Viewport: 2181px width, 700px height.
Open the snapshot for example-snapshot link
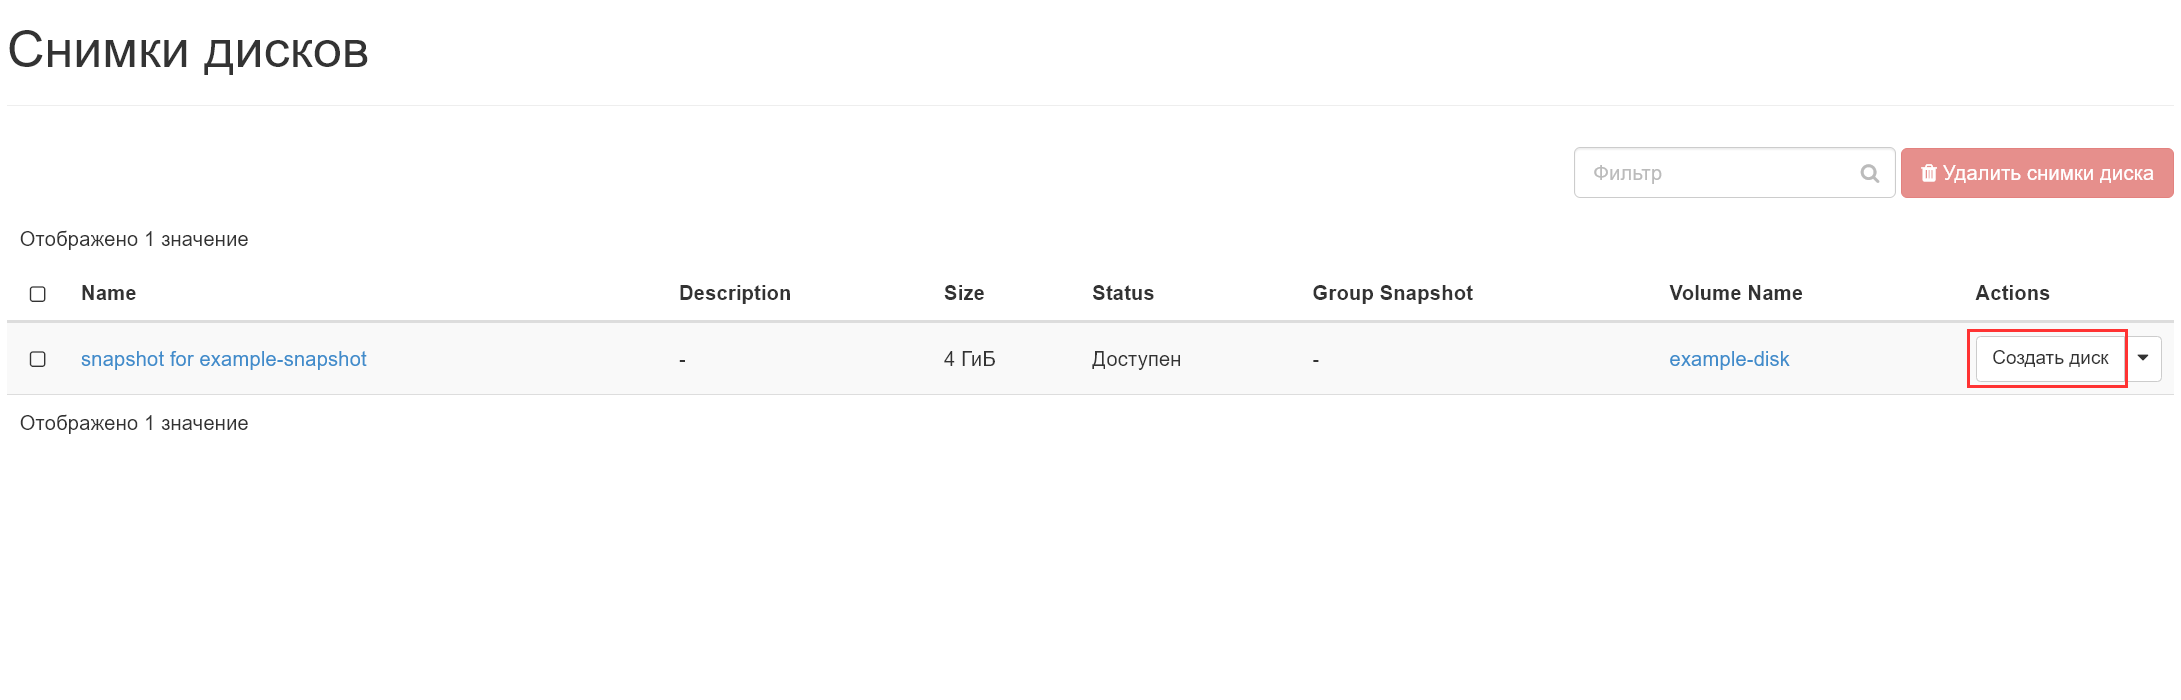coord(224,358)
